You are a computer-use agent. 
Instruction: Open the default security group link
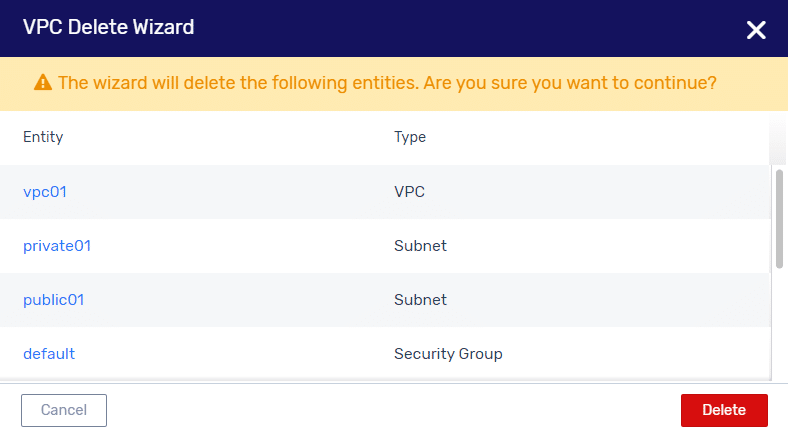click(x=49, y=354)
